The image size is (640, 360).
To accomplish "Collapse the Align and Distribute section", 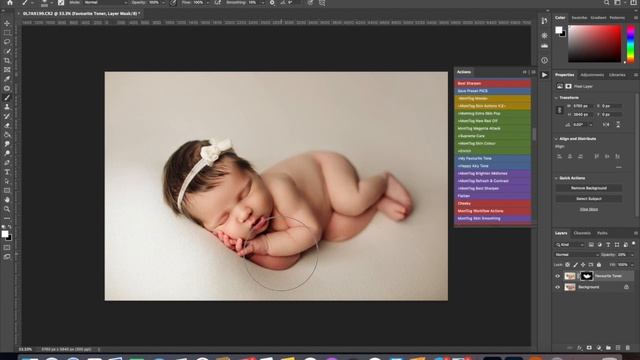I will [x=556, y=139].
